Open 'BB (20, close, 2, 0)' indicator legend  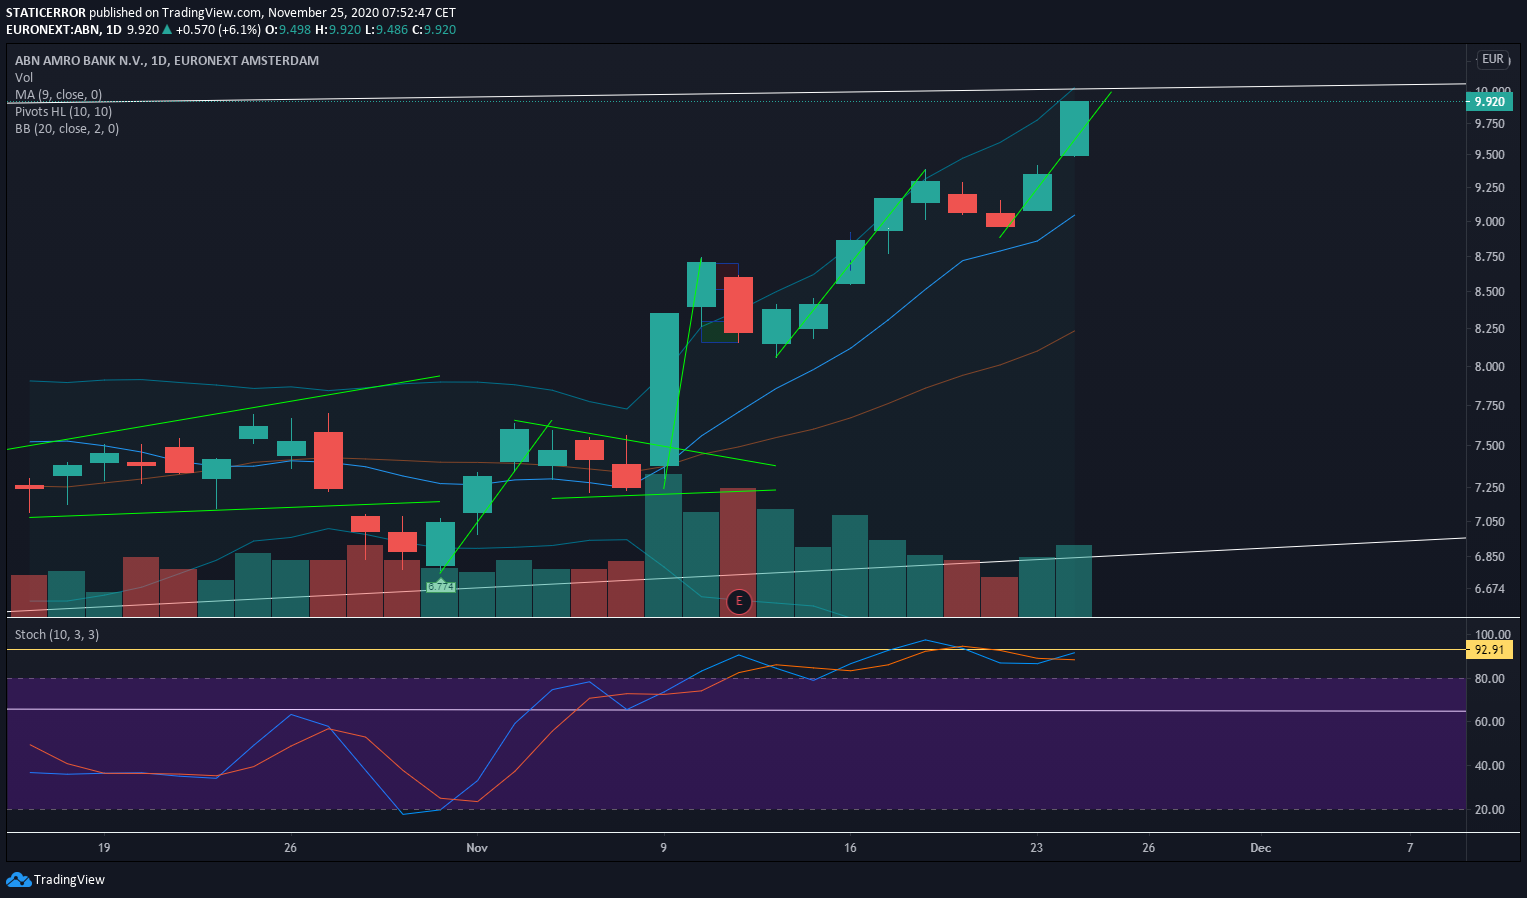(67, 128)
